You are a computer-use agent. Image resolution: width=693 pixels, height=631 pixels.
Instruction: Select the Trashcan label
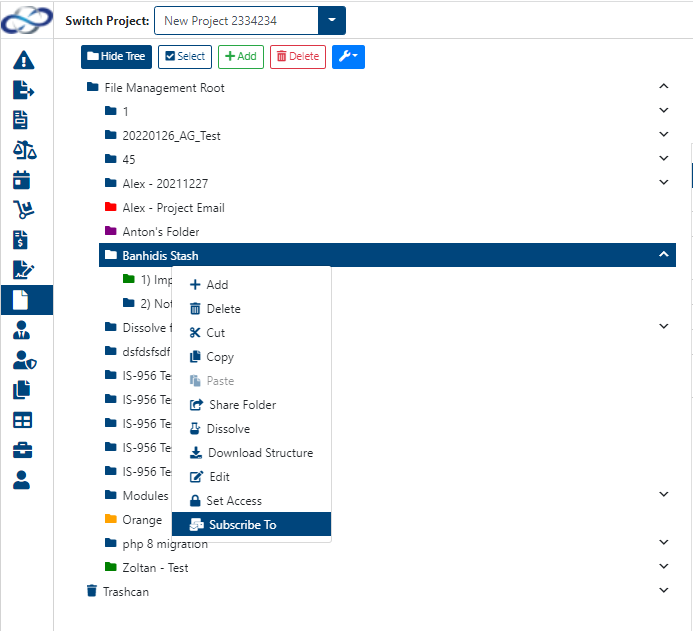126,592
